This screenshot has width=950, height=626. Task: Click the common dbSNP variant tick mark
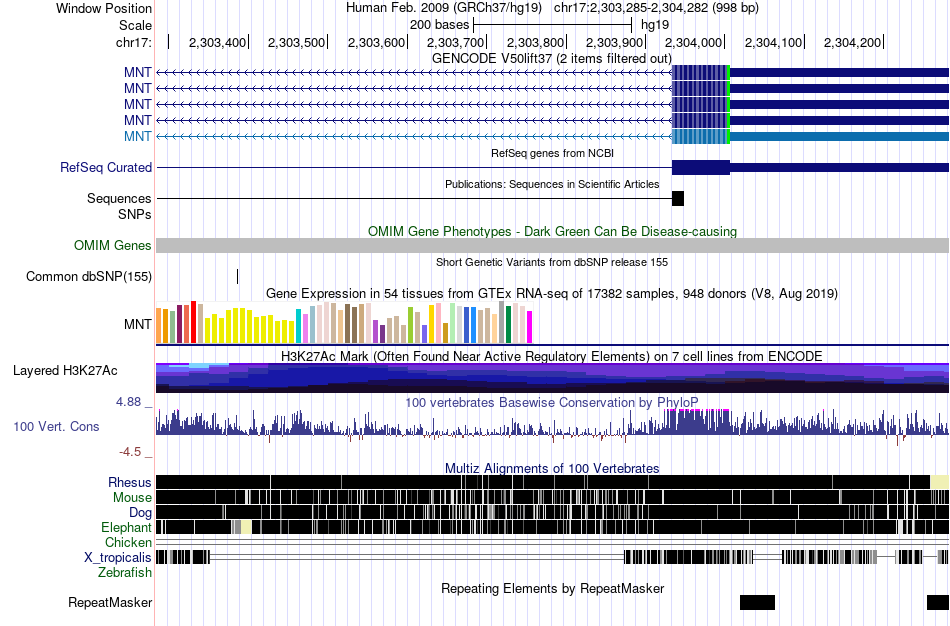[238, 276]
